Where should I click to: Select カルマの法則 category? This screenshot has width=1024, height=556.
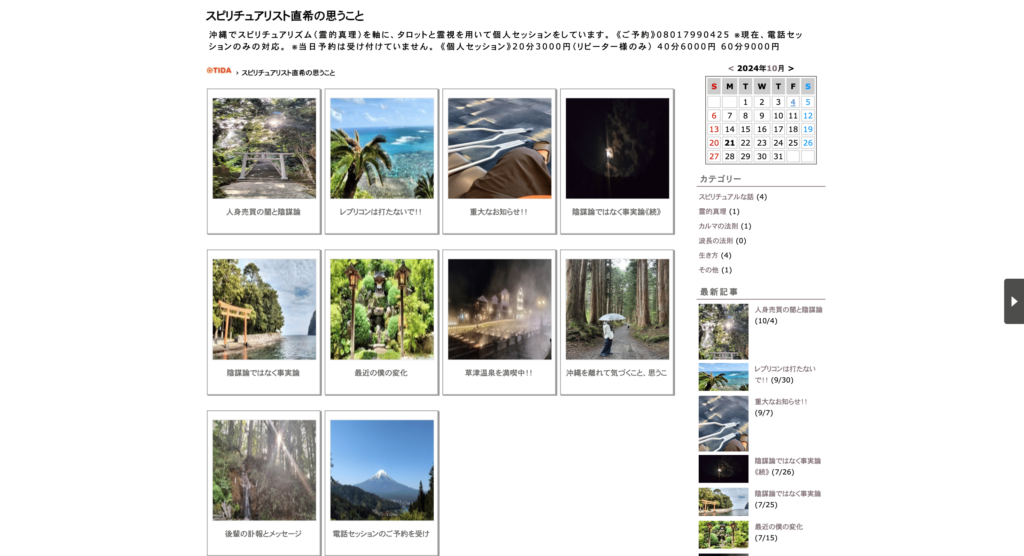click(718, 226)
